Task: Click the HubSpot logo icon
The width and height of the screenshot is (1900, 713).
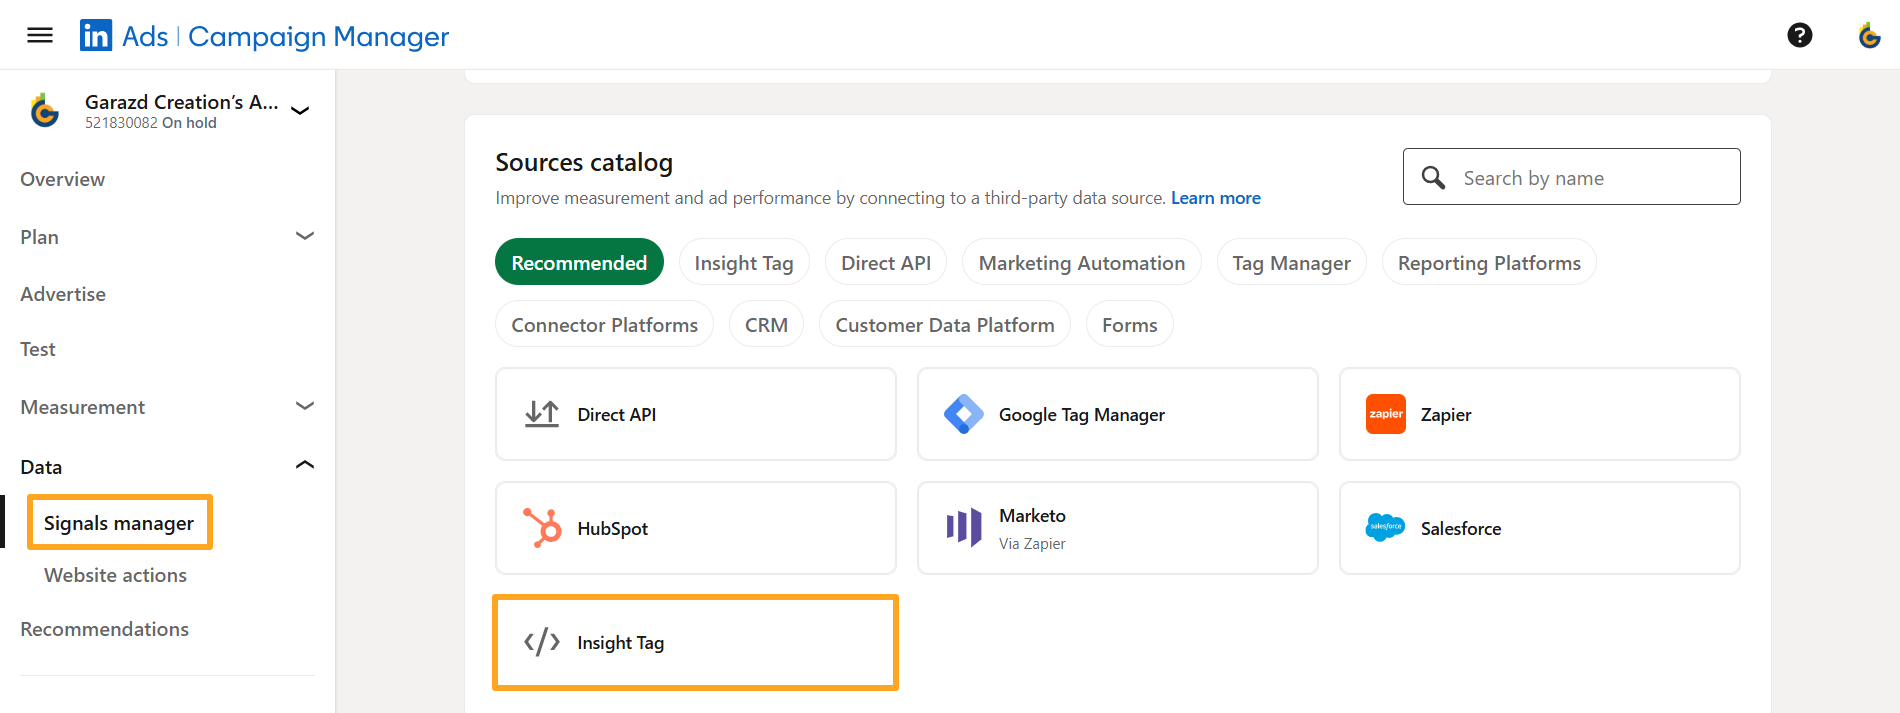Action: pos(542,528)
